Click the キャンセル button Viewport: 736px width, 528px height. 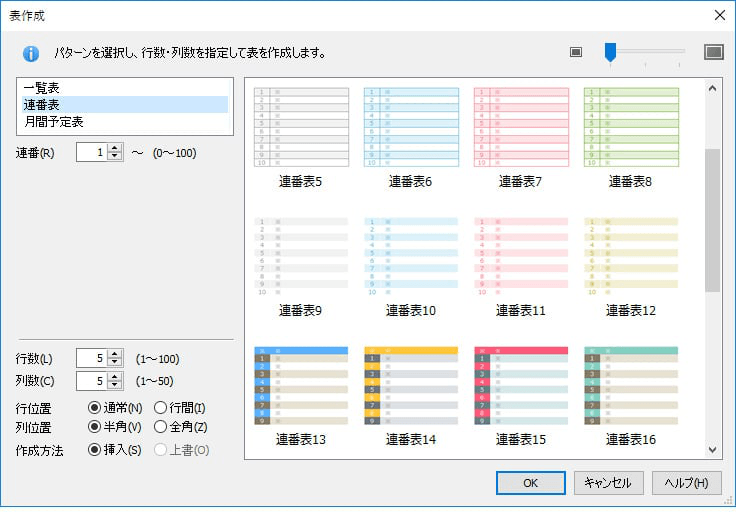click(608, 482)
